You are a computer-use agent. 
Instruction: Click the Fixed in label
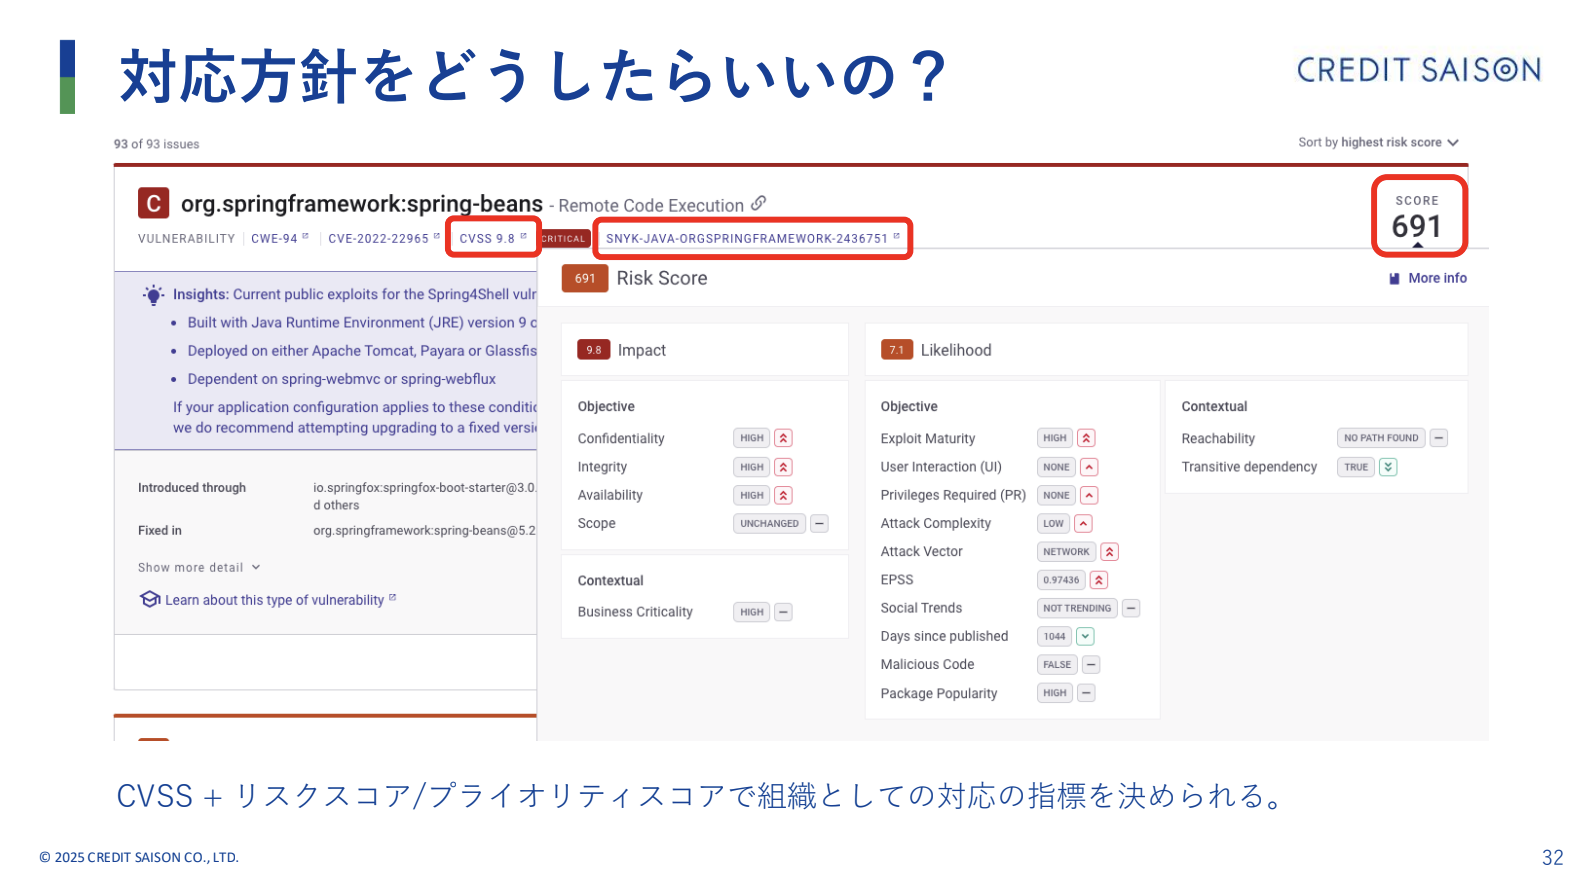pyautogui.click(x=160, y=530)
